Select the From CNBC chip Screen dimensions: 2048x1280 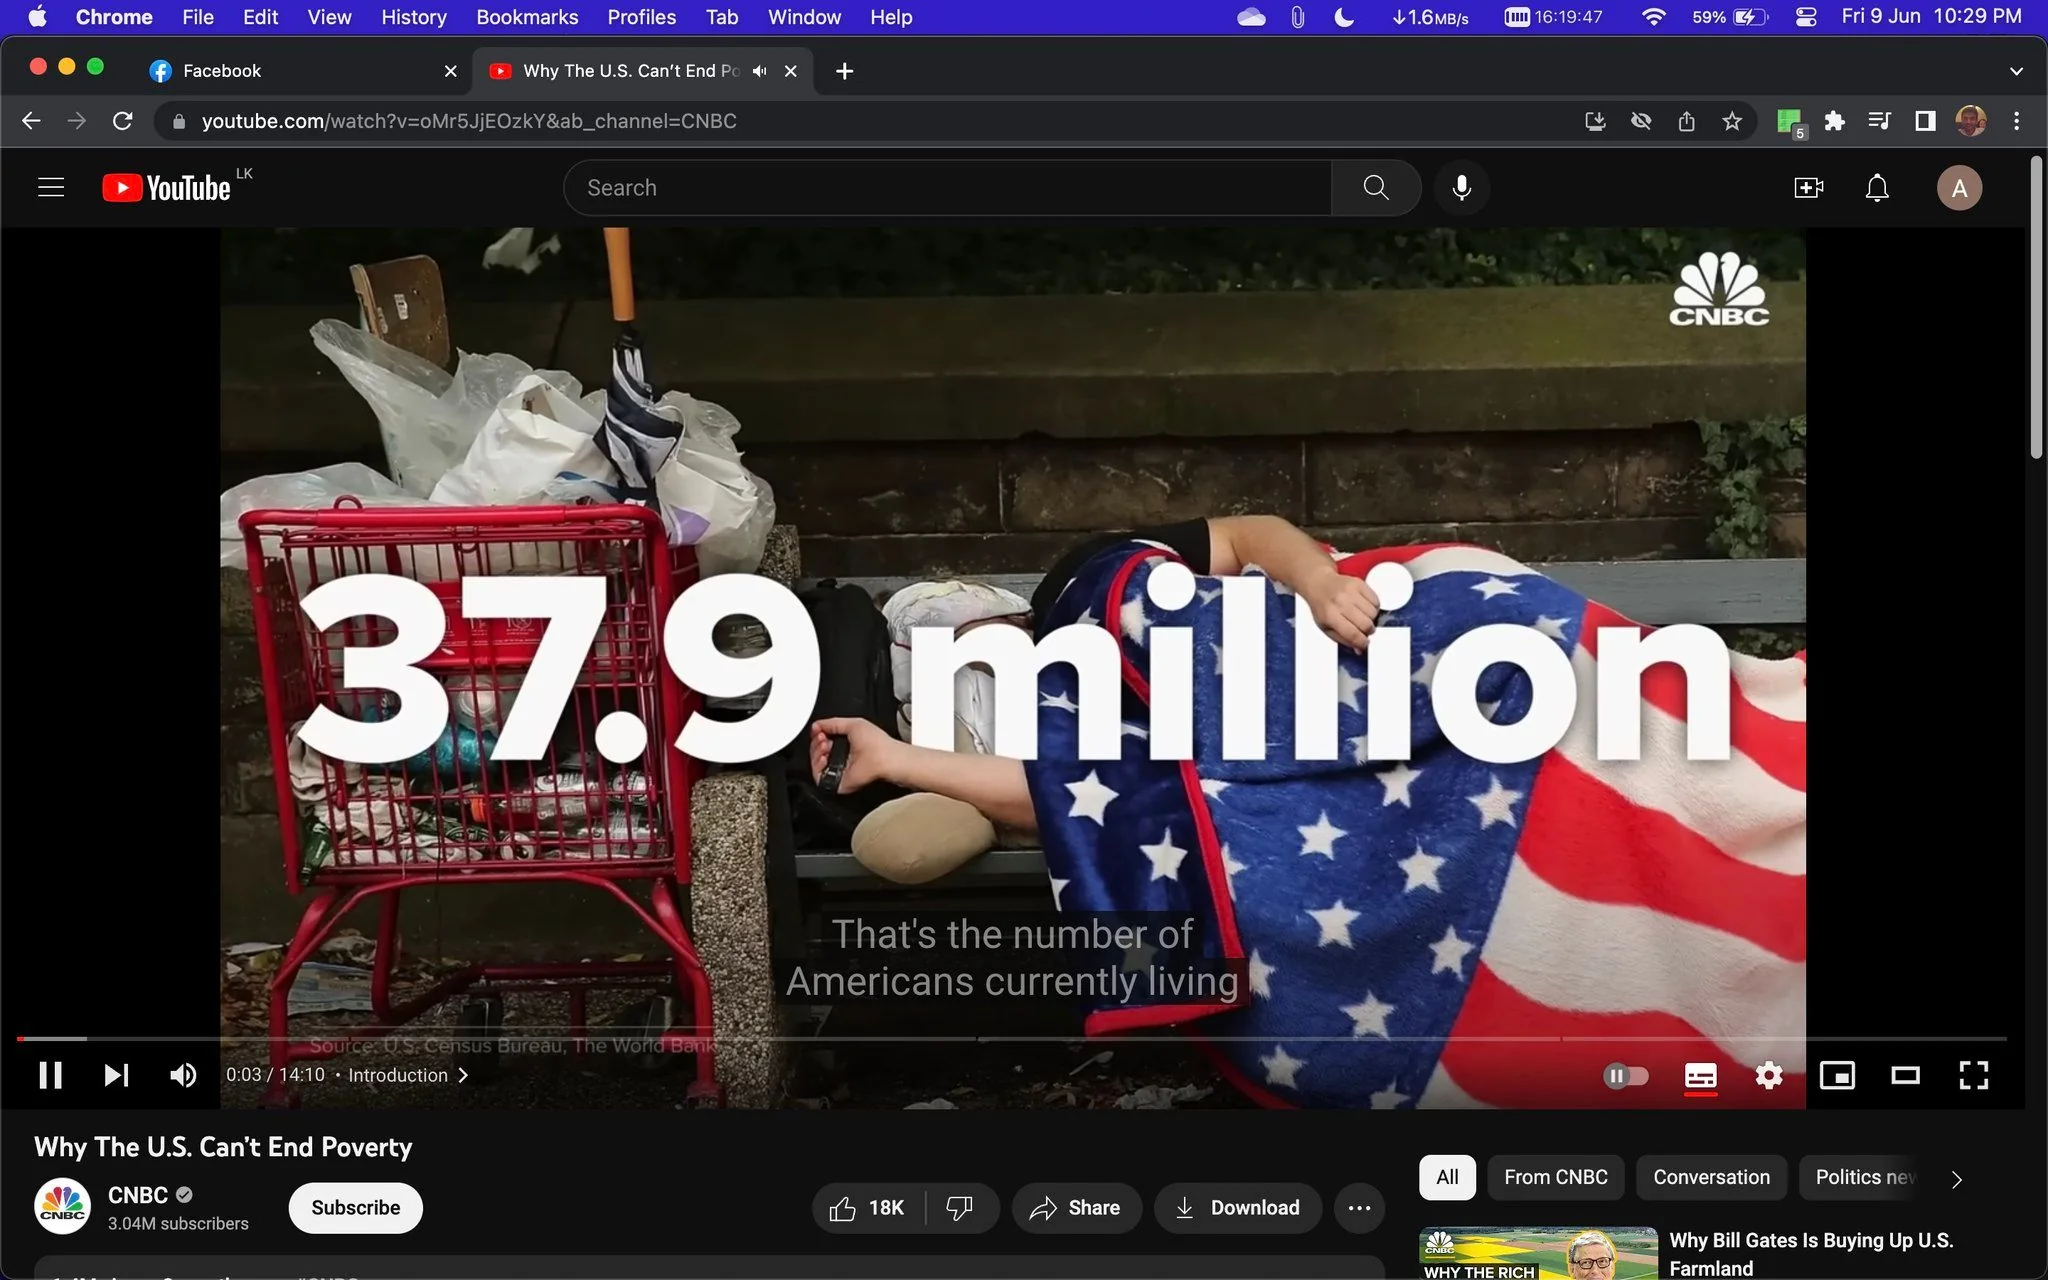click(1556, 1177)
